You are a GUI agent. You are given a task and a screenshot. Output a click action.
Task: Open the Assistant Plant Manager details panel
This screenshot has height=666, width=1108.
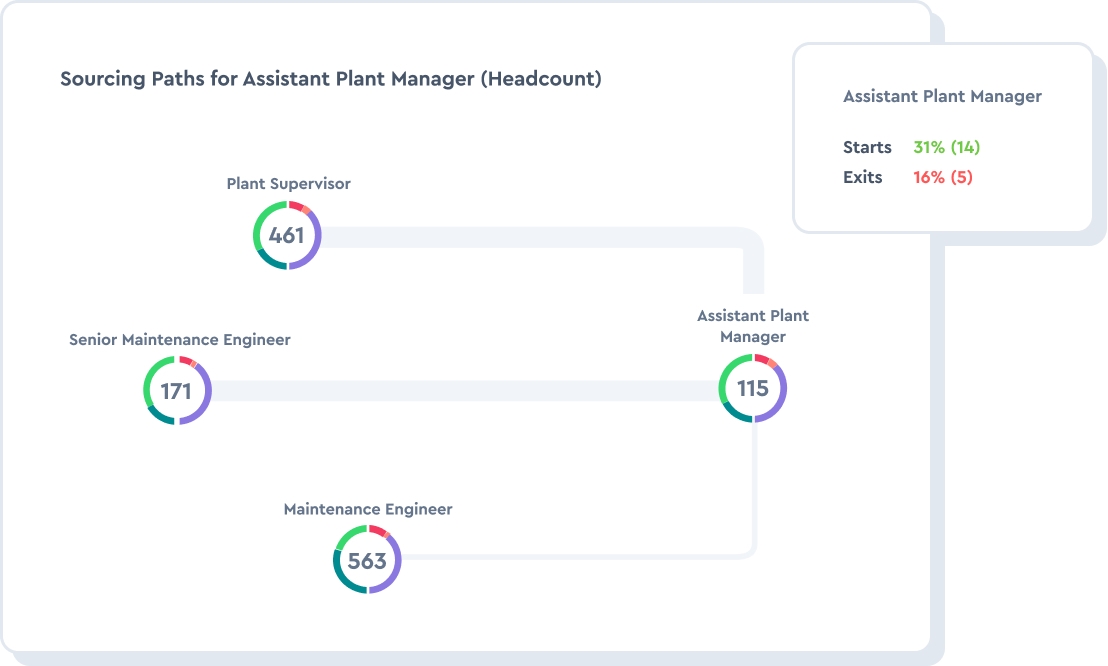943,138
